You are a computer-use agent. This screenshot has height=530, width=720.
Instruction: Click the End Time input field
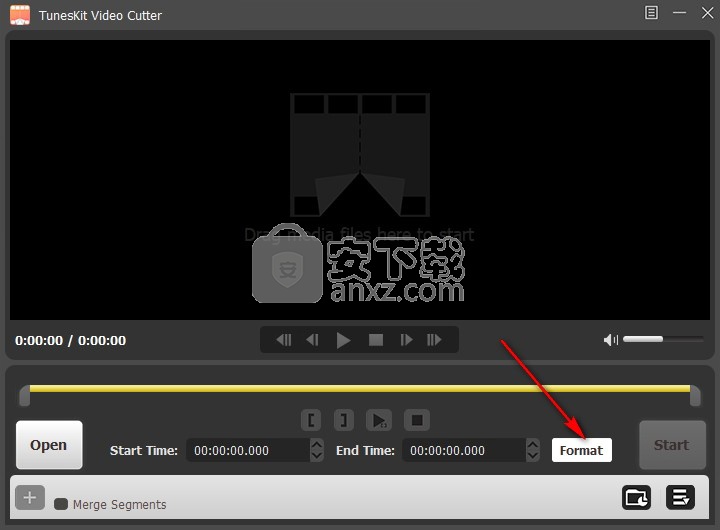click(x=464, y=450)
